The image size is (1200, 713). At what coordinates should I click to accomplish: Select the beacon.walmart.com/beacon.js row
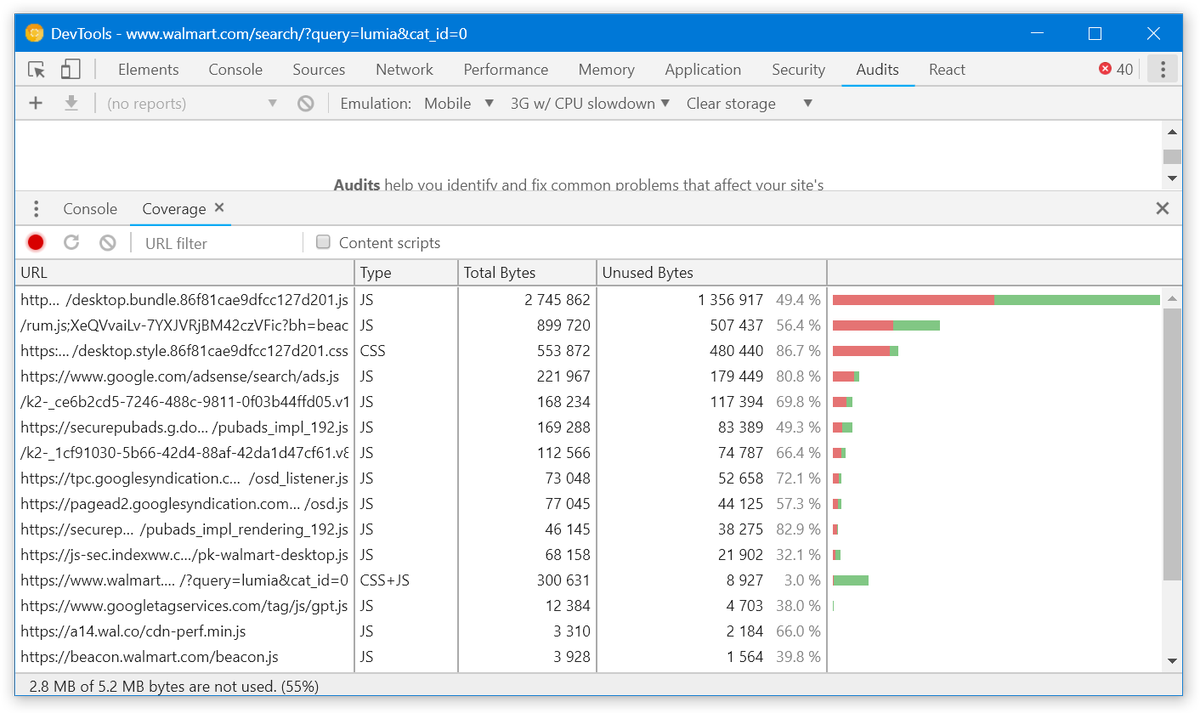tap(590, 657)
